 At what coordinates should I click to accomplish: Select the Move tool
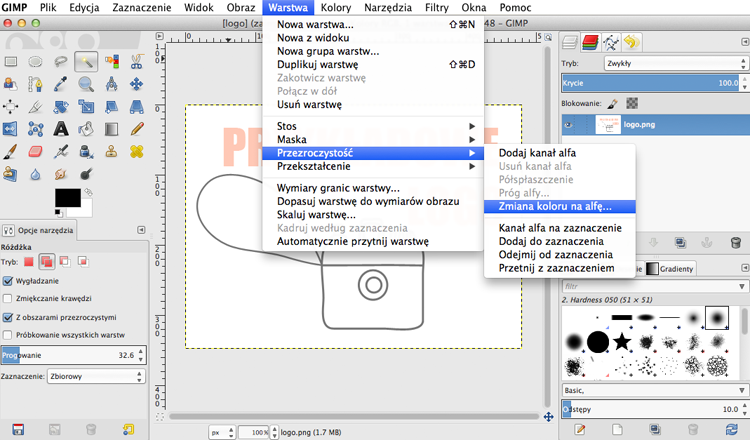[x=136, y=84]
